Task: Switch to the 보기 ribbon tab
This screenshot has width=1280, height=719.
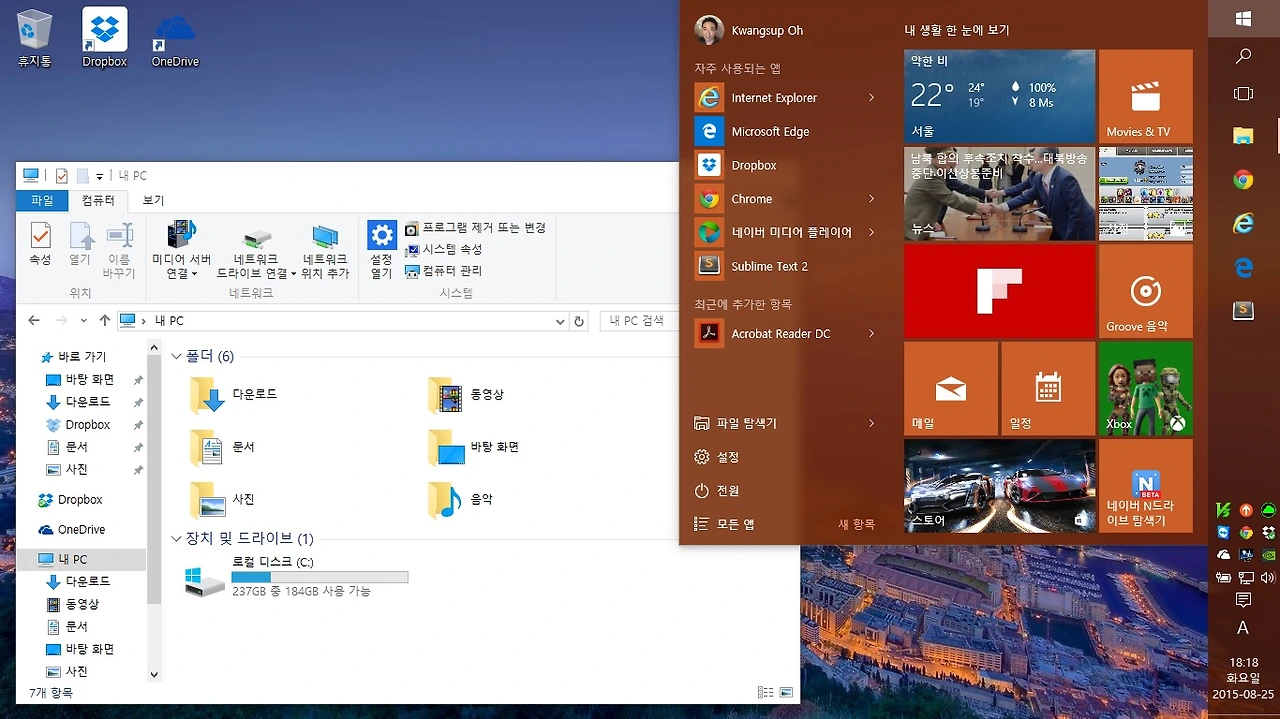Action: pos(153,200)
